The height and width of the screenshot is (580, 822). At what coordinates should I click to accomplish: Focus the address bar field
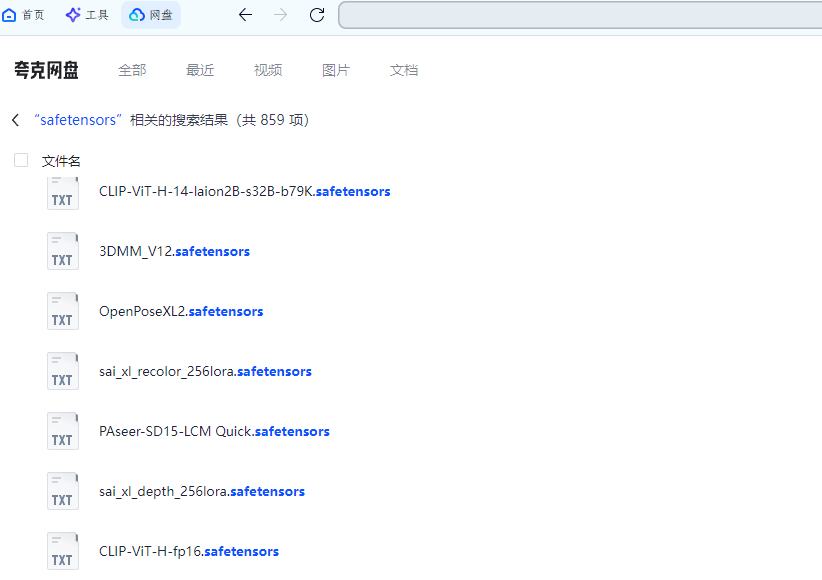pos(580,15)
